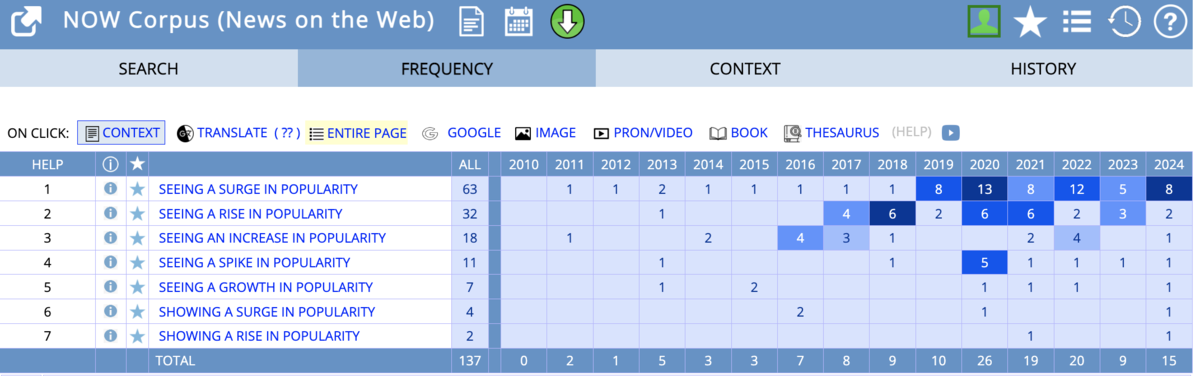
Task: Click the green download arrow icon
Action: (x=567, y=22)
